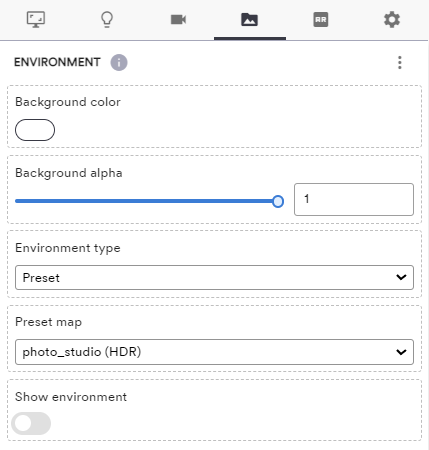The image size is (429, 450).
Task: Click the Background color label text
Action: pos(68,102)
